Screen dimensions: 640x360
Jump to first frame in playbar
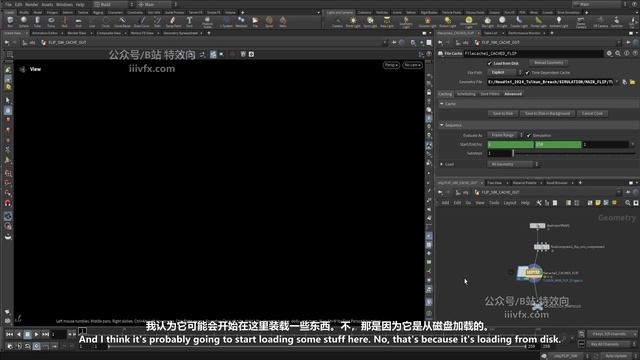[9, 335]
